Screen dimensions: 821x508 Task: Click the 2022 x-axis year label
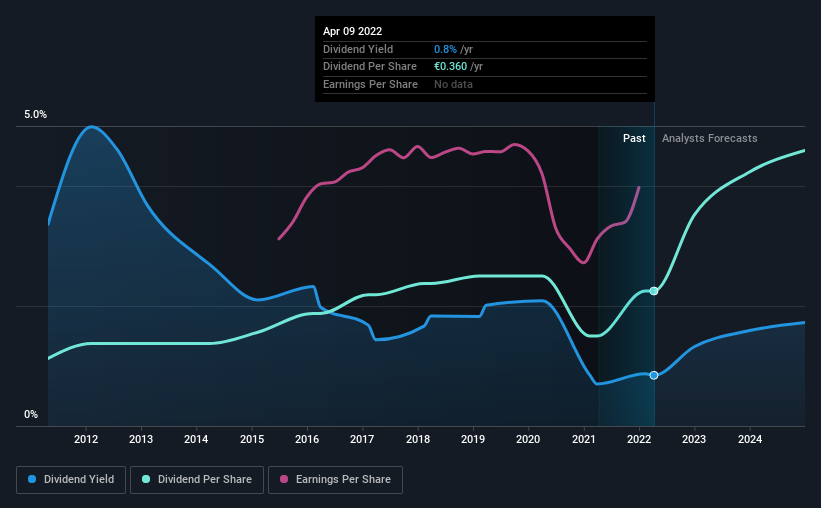(639, 439)
